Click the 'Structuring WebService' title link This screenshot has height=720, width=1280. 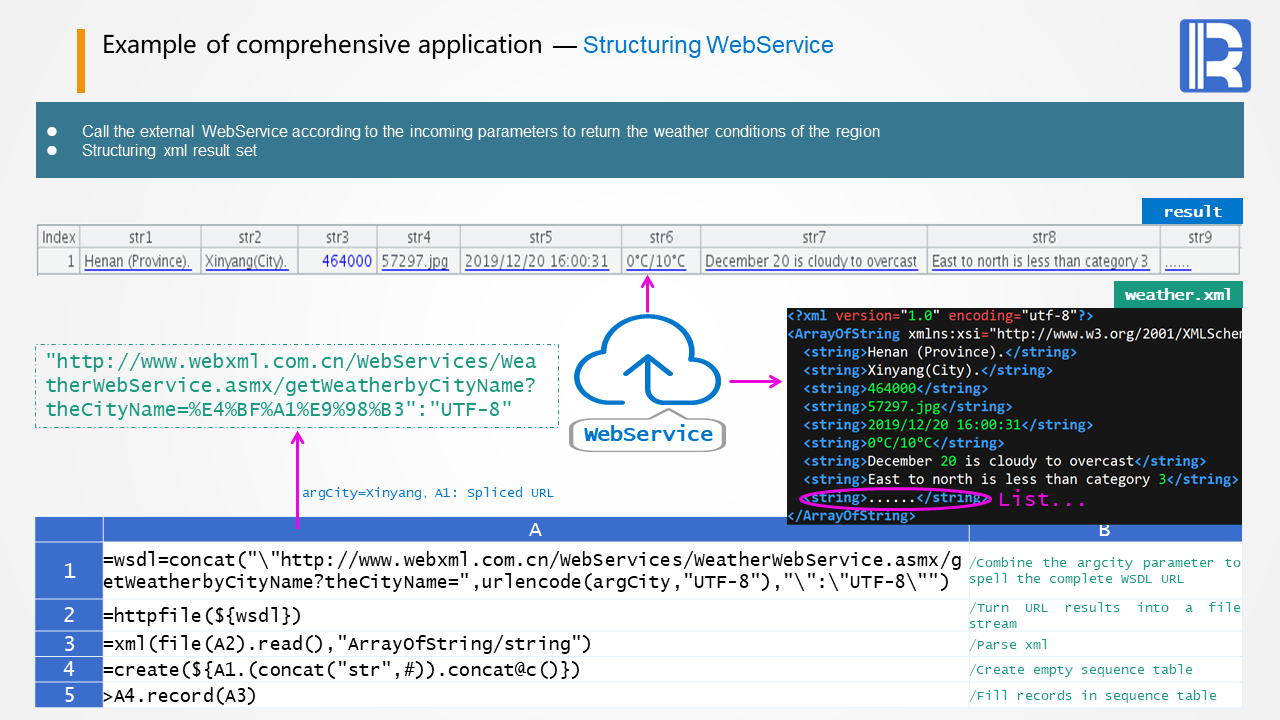(x=708, y=45)
